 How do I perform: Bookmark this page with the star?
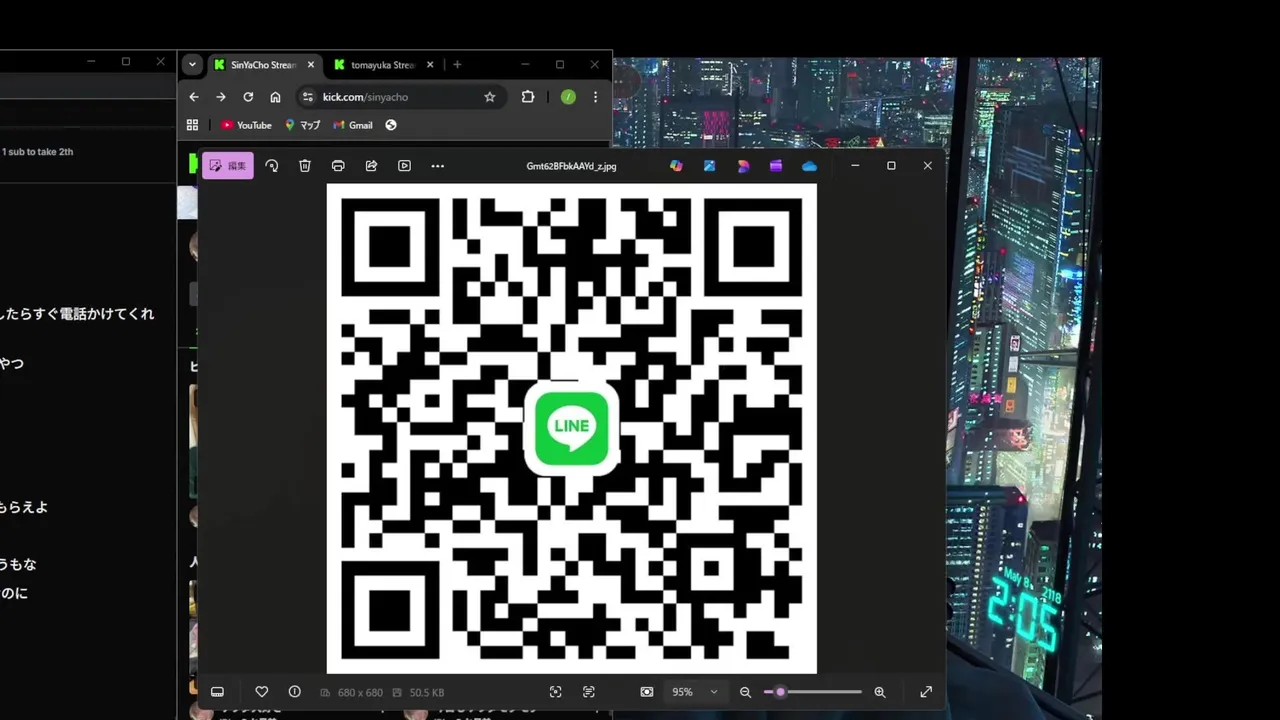click(x=489, y=97)
